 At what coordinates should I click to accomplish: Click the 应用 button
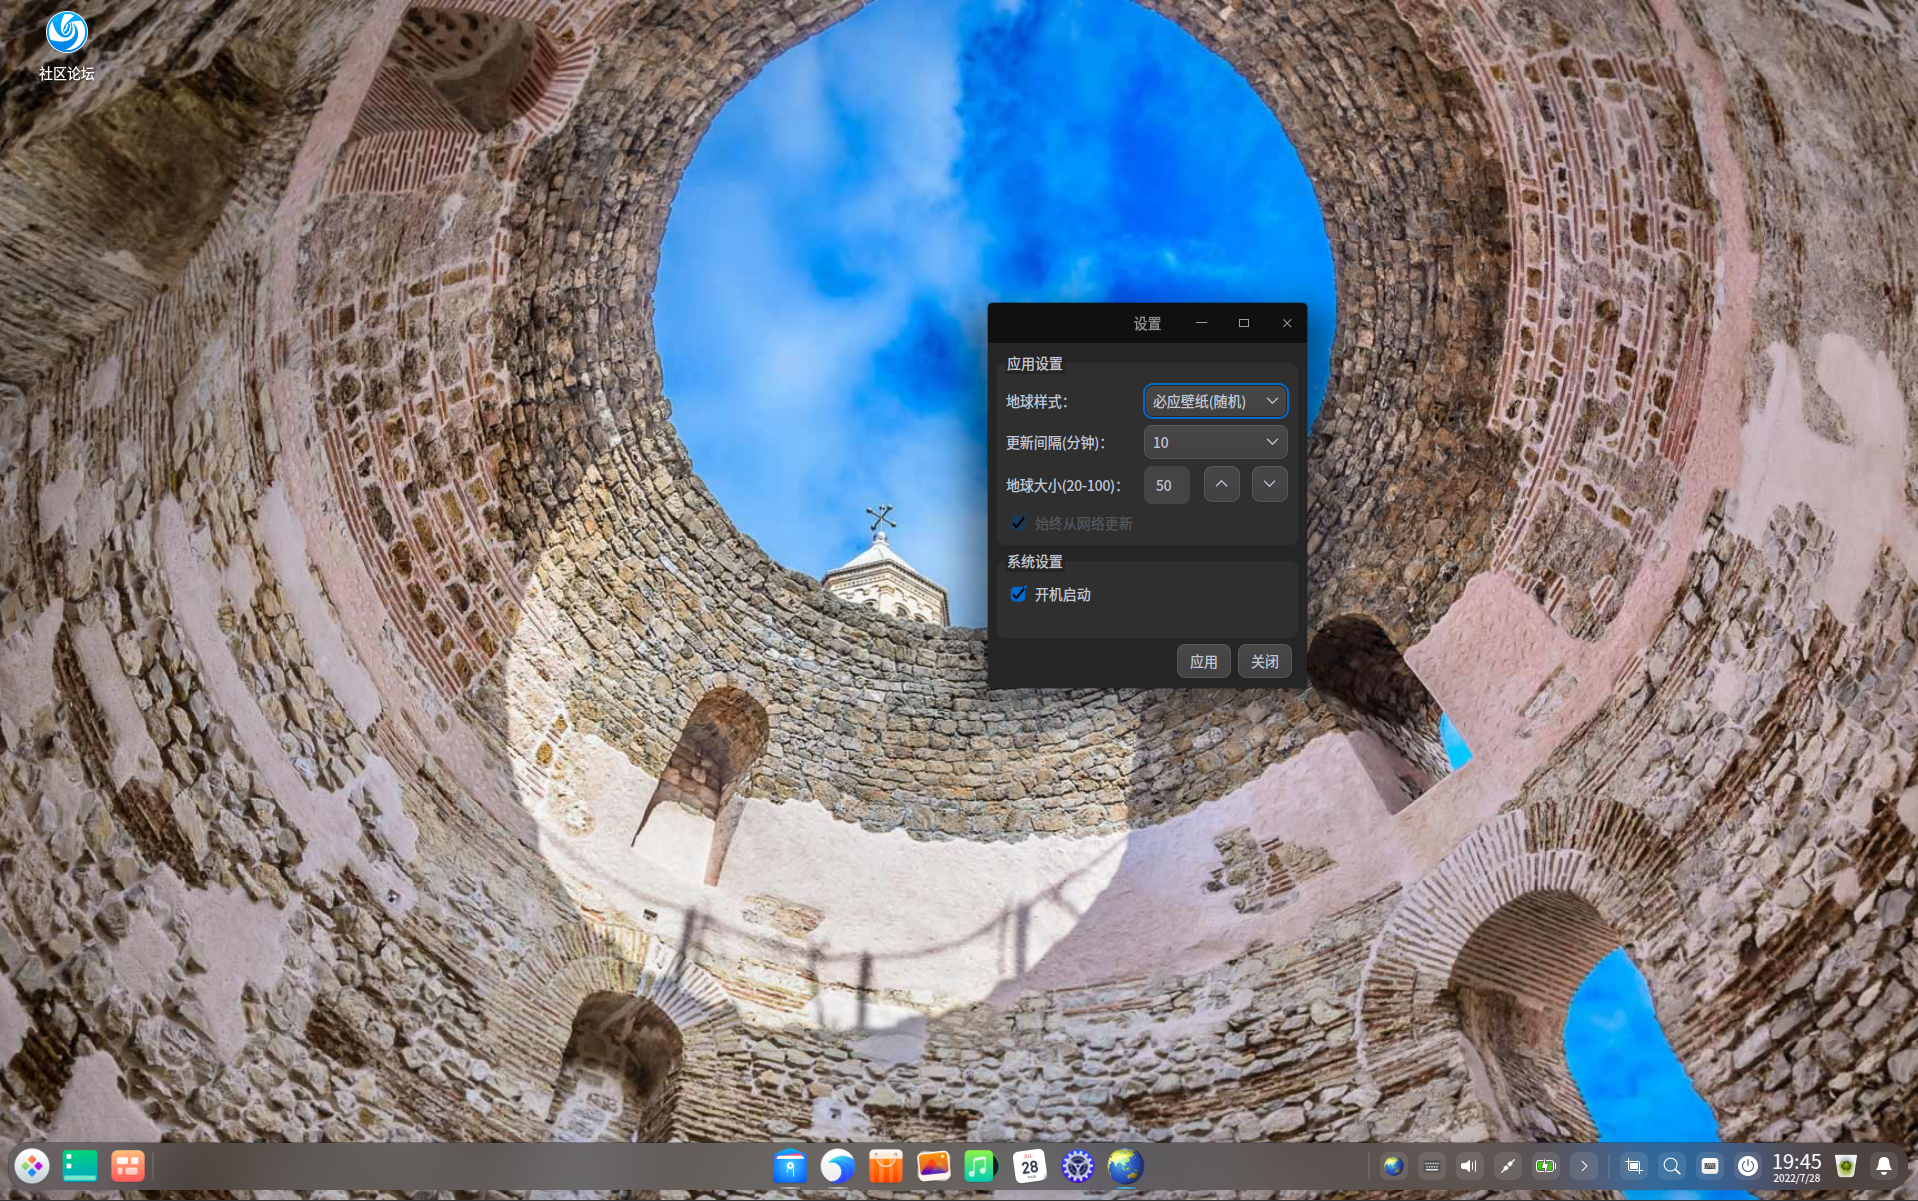tap(1203, 661)
